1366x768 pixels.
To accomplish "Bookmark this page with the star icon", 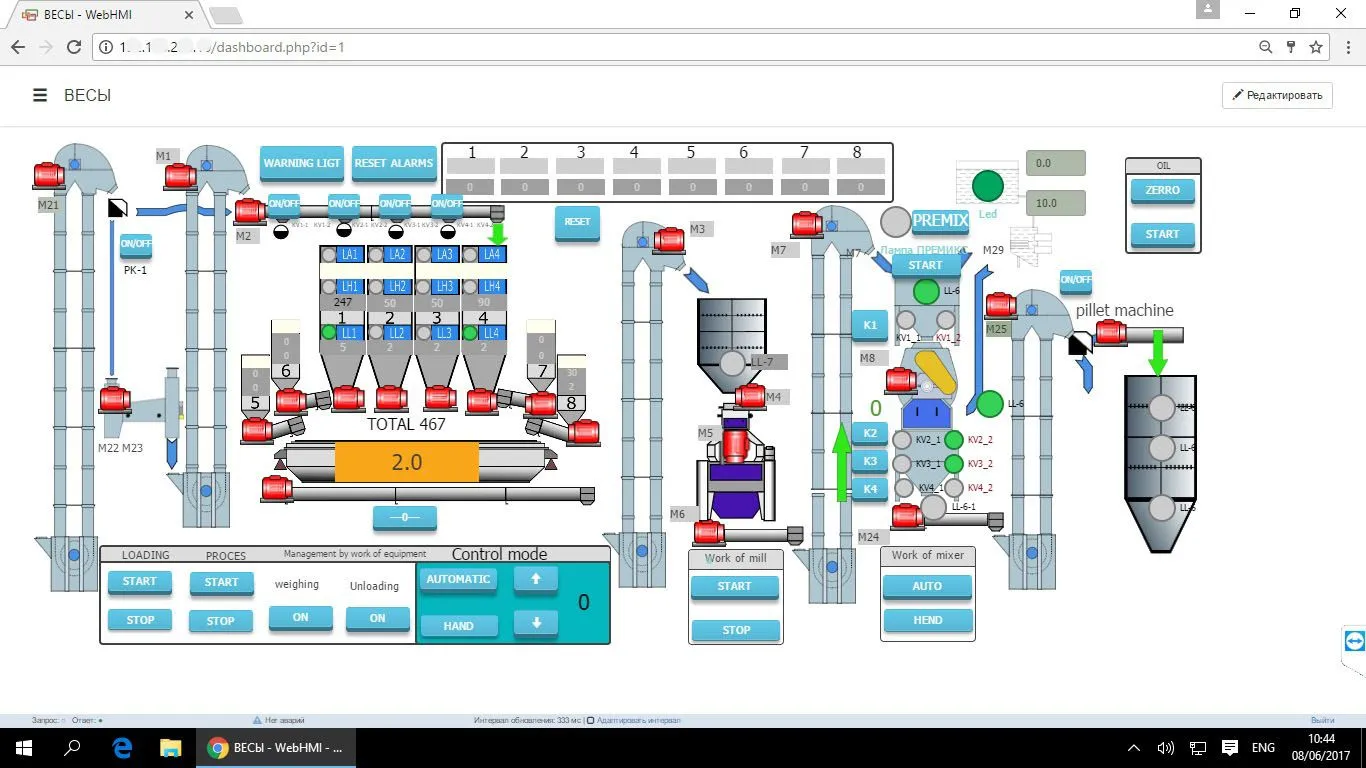I will coord(1316,47).
